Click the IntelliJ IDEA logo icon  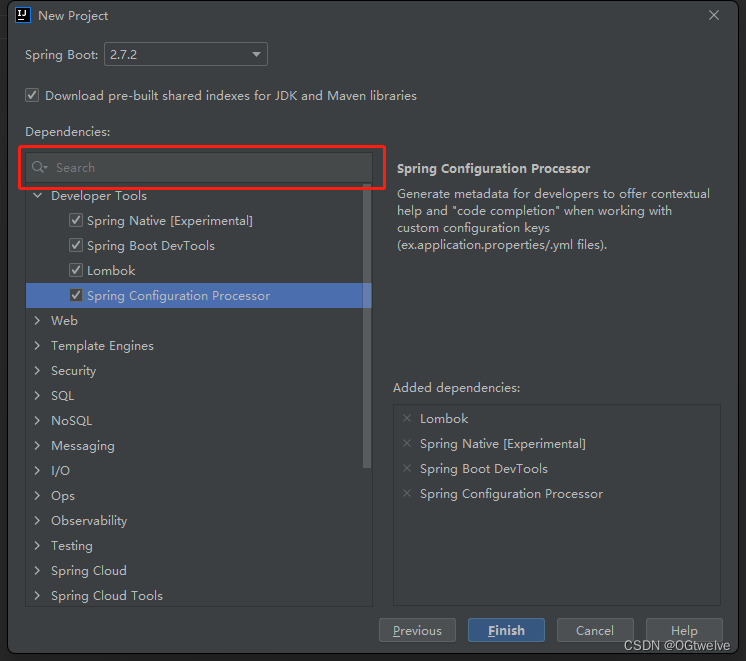(22, 15)
